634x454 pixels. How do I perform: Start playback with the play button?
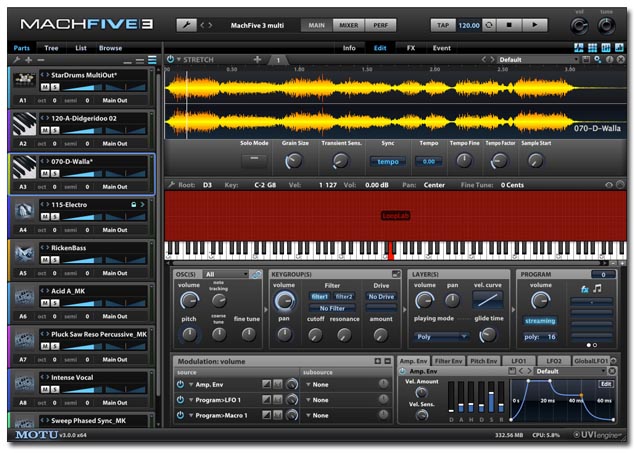point(535,25)
